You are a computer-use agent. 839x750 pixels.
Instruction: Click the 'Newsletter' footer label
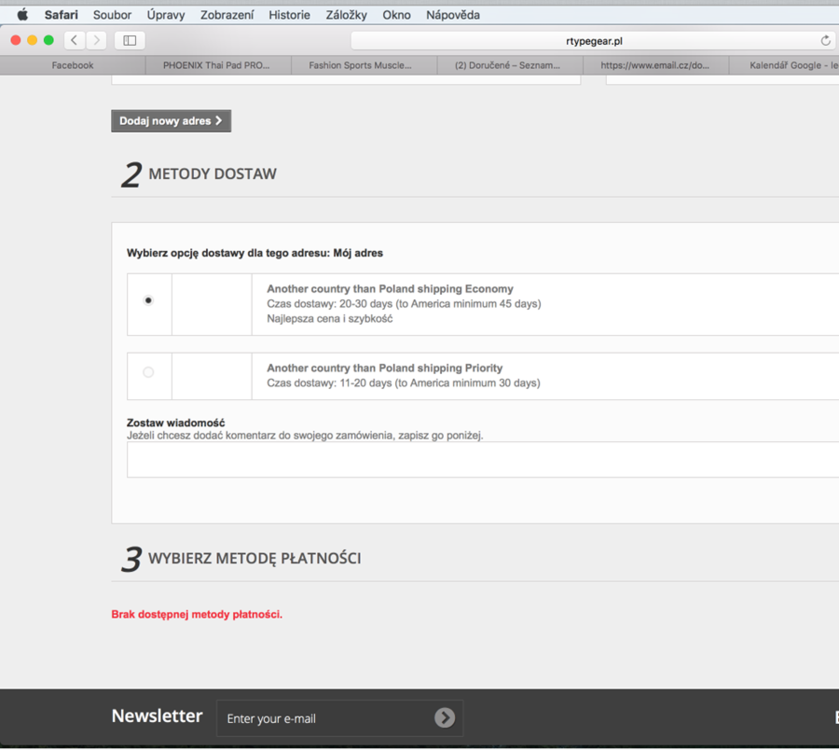pyautogui.click(x=157, y=716)
